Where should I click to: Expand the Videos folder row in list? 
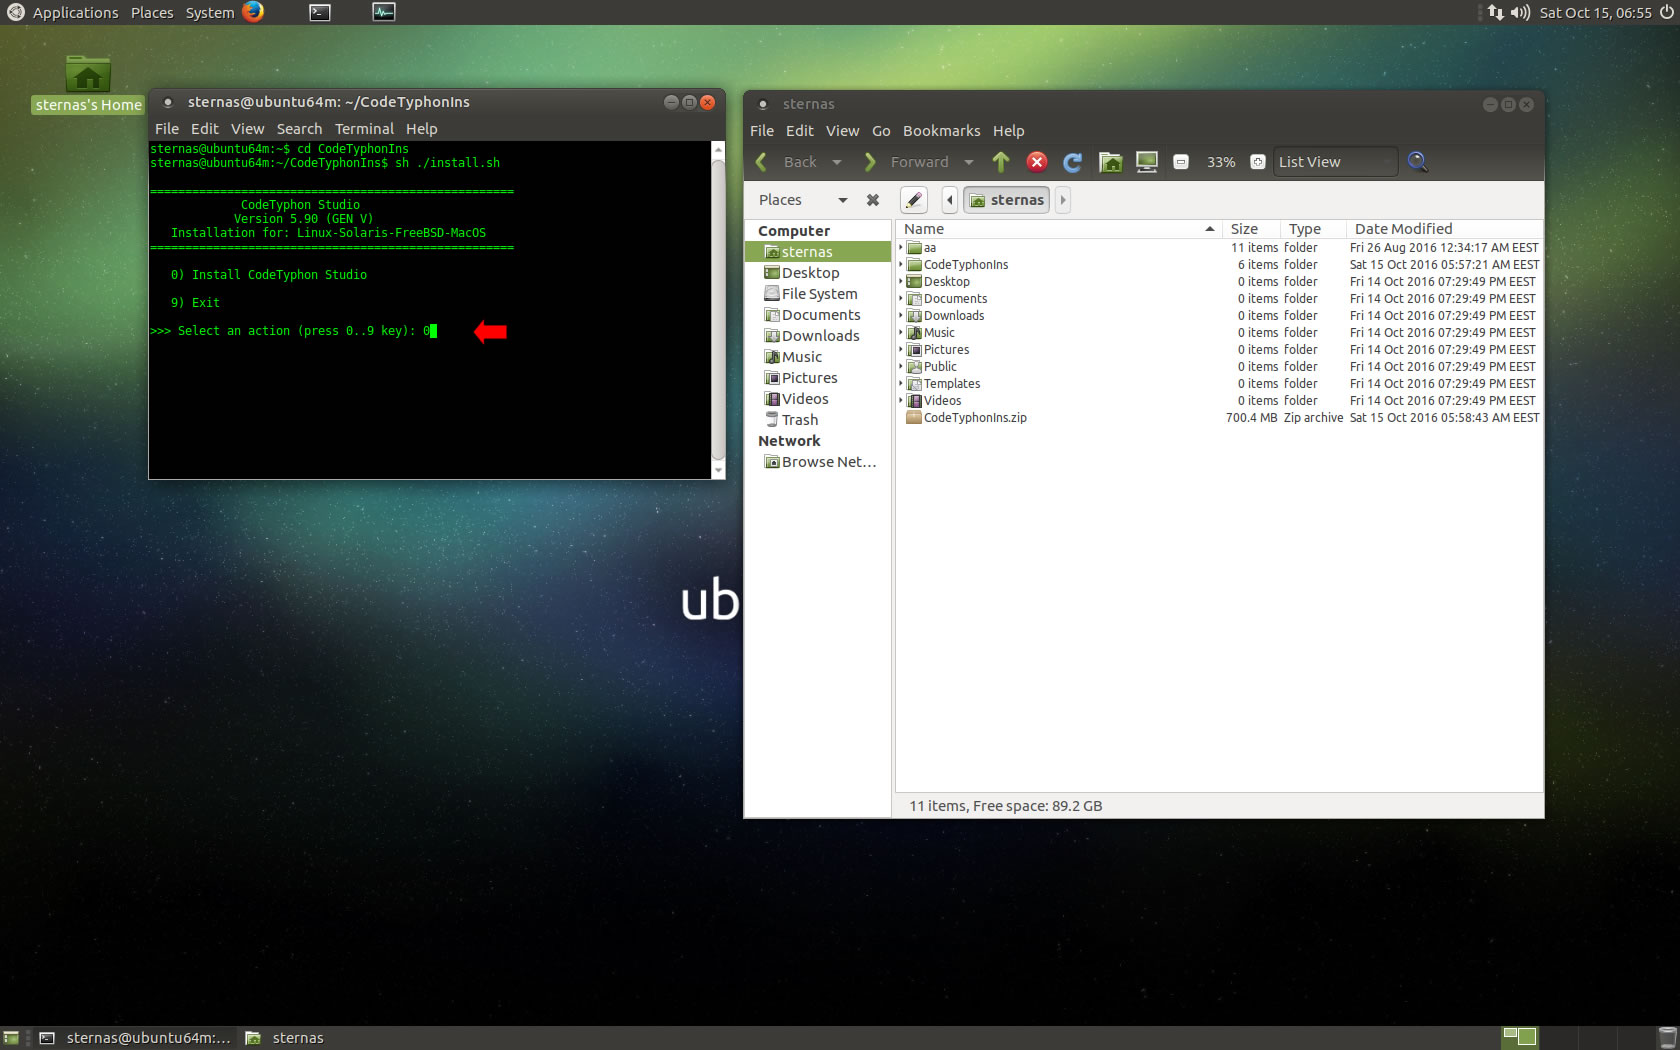[x=901, y=401]
